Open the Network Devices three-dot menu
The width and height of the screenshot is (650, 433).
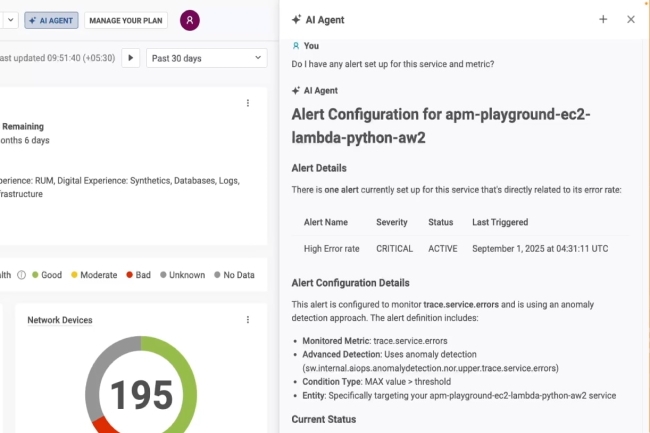pos(248,320)
